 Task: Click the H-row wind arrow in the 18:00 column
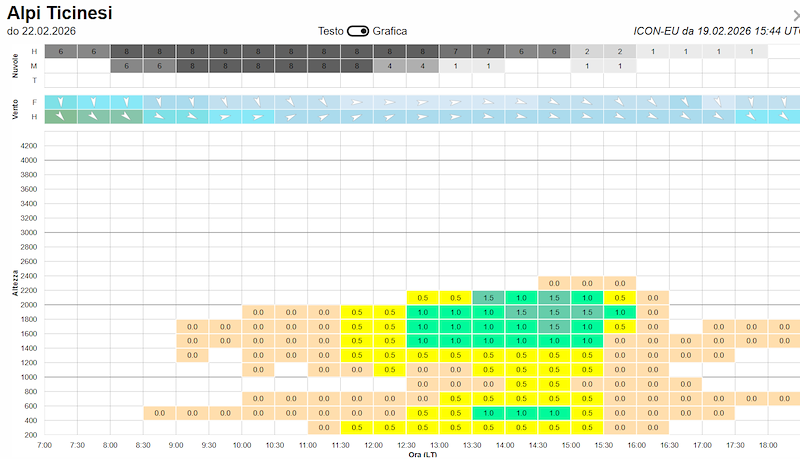(x=784, y=117)
